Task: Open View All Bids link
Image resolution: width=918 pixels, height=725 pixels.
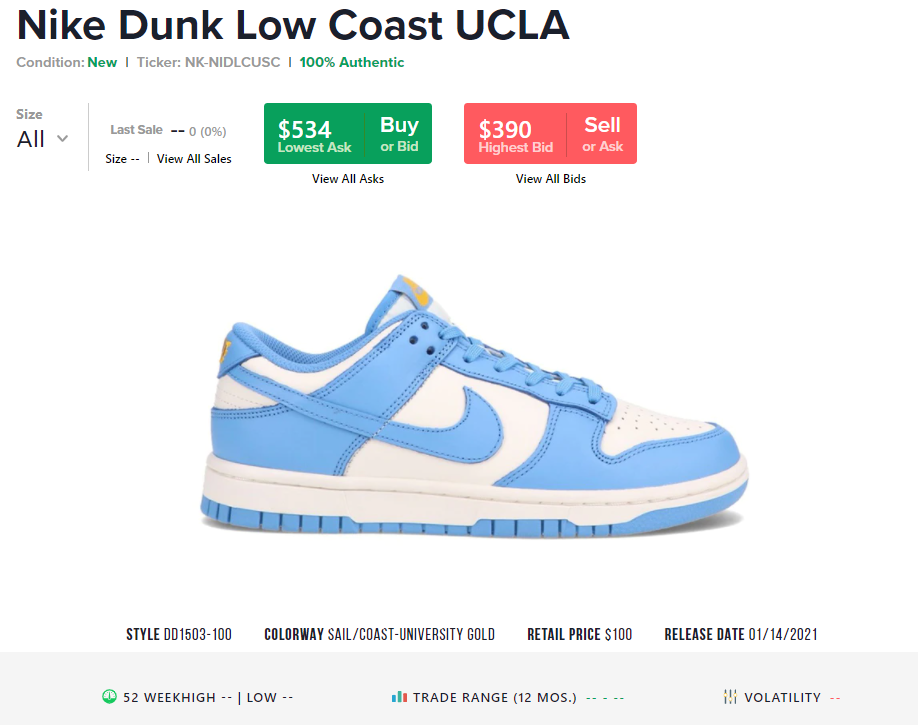Action: (x=550, y=179)
